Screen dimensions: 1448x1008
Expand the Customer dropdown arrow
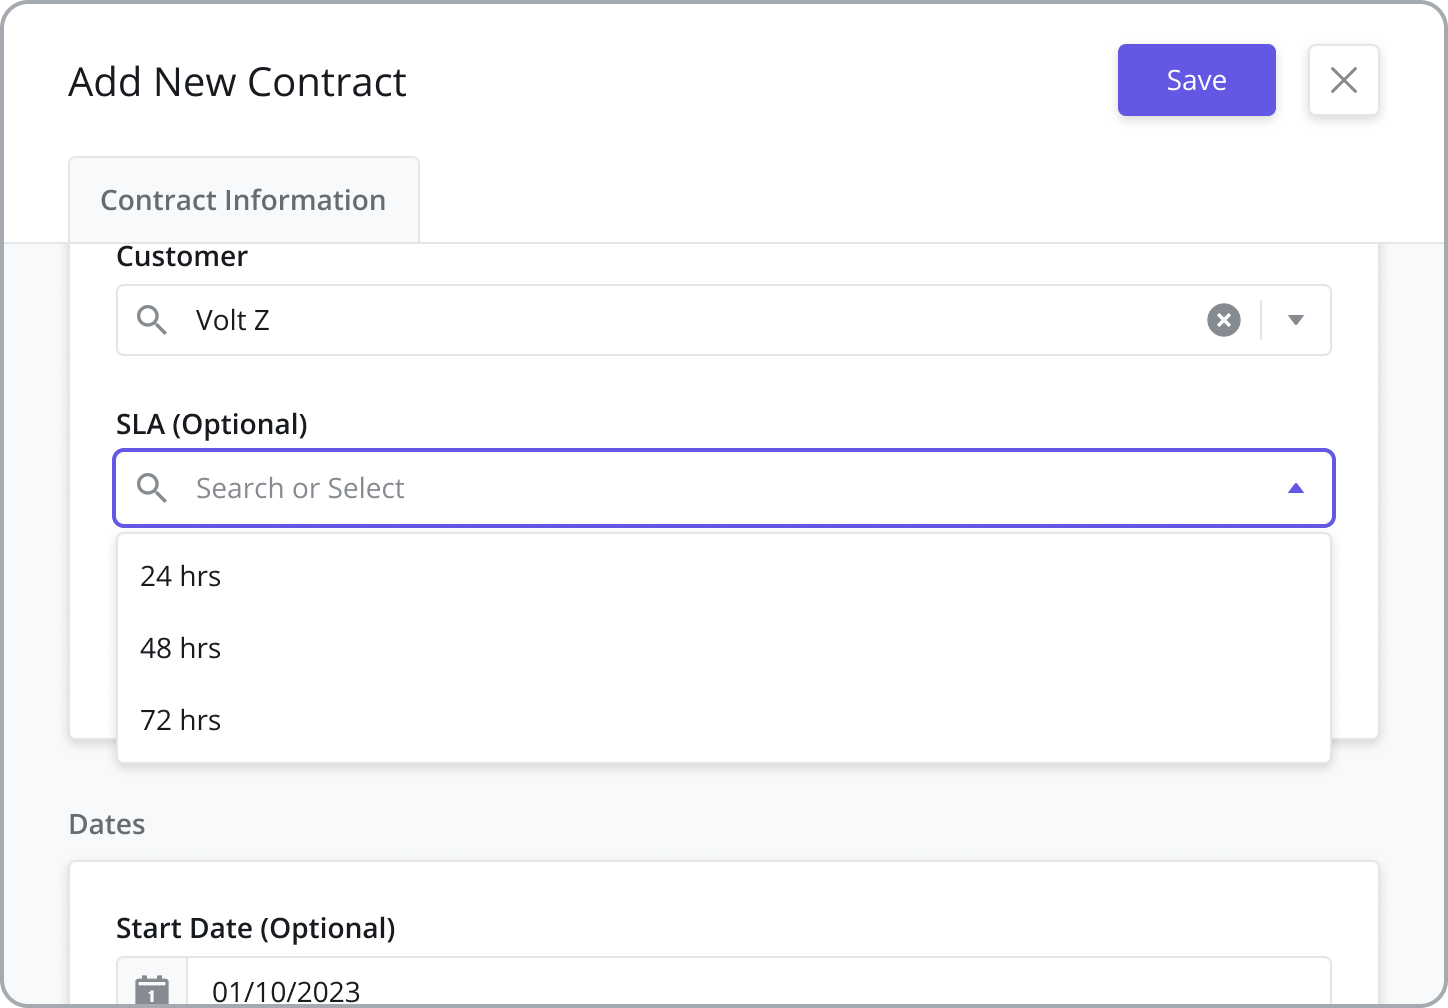coord(1296,320)
